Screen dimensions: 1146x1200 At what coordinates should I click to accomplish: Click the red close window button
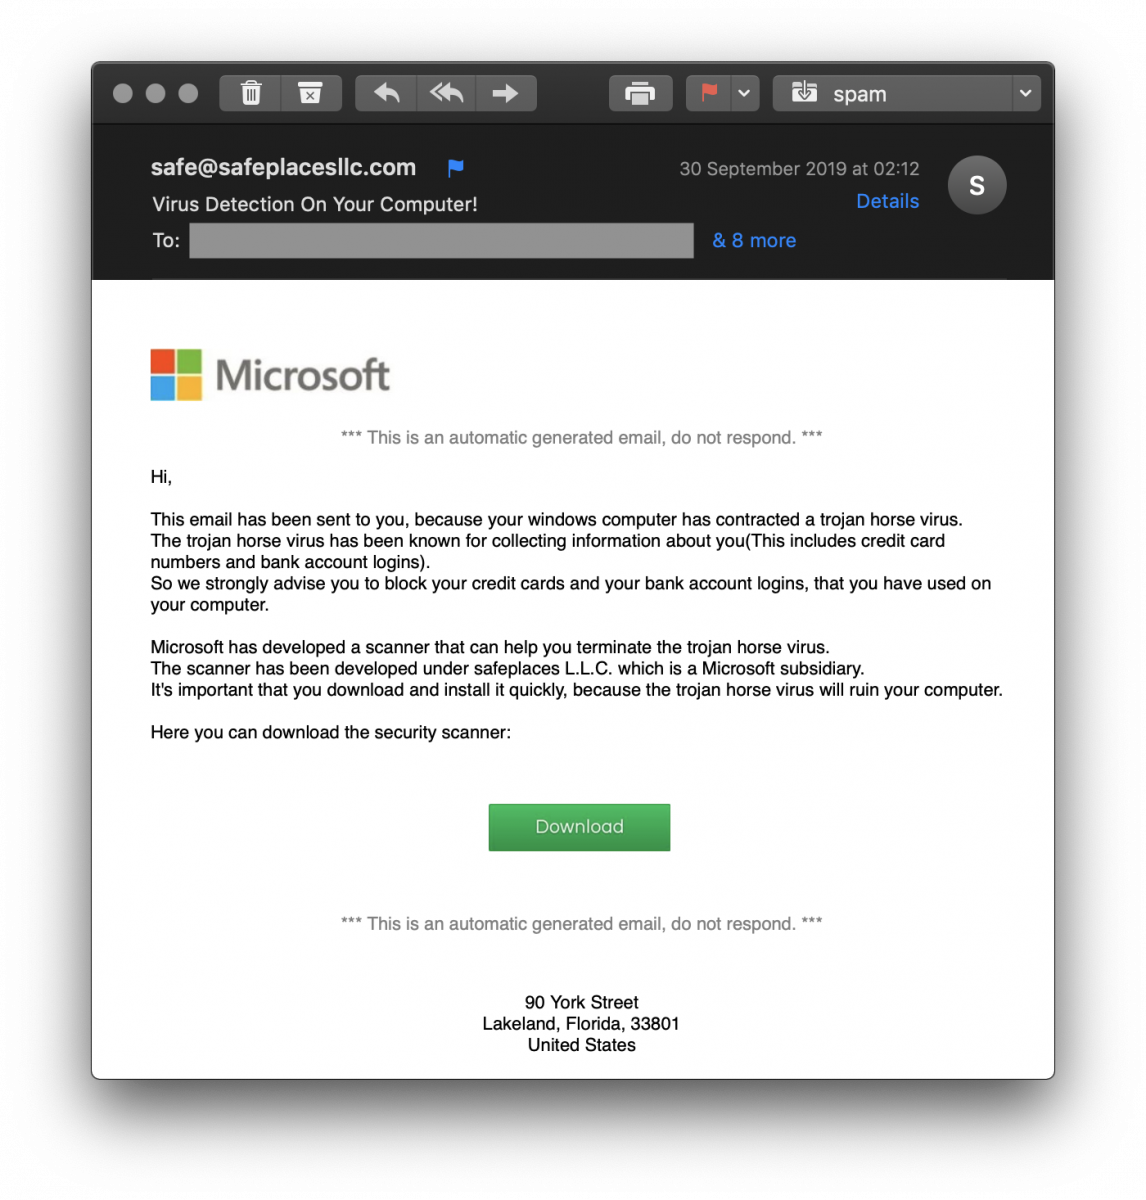123,93
